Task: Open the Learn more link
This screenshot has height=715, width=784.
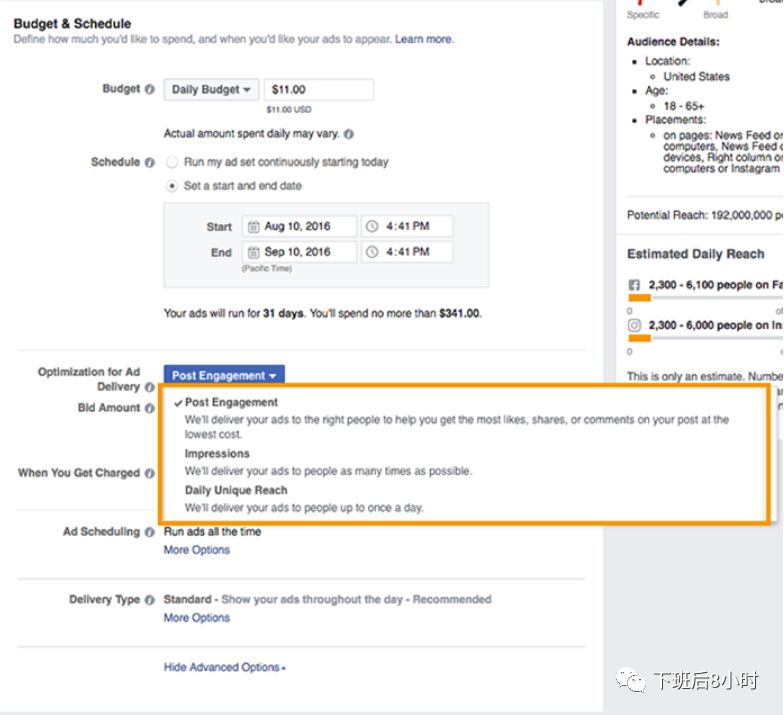Action: [x=424, y=39]
